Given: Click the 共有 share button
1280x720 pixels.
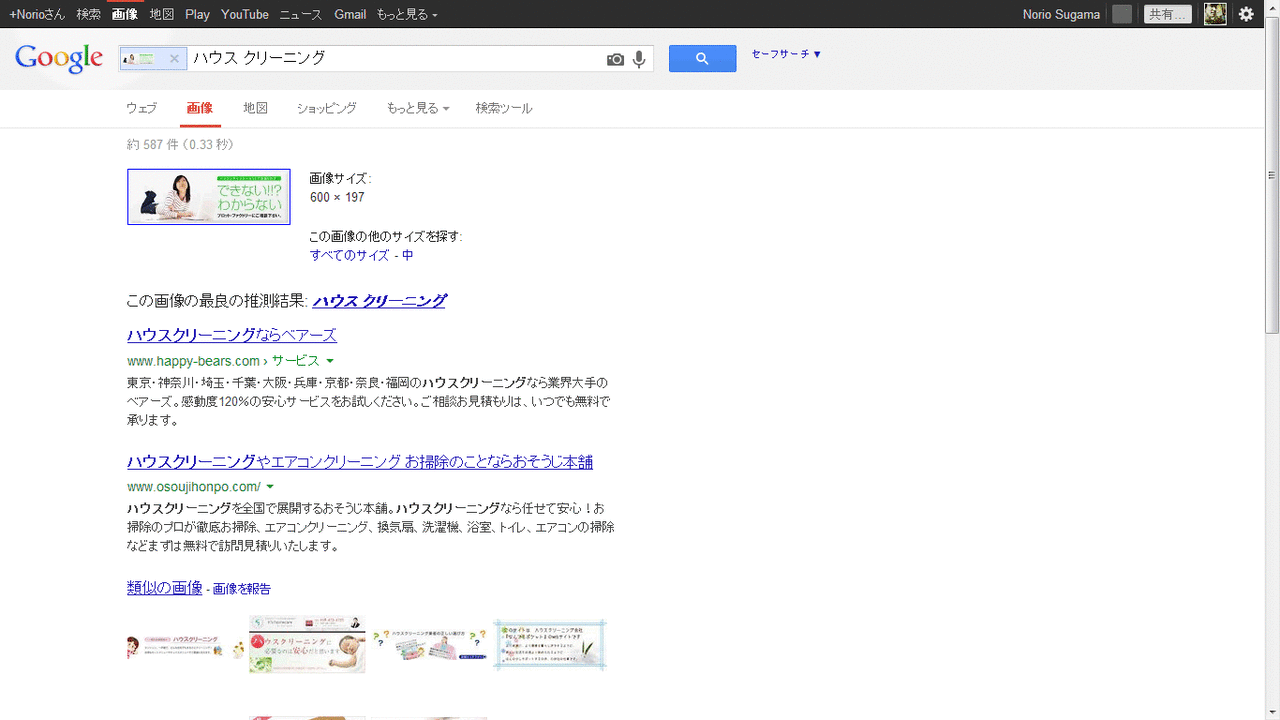Looking at the screenshot, I should (x=1168, y=14).
